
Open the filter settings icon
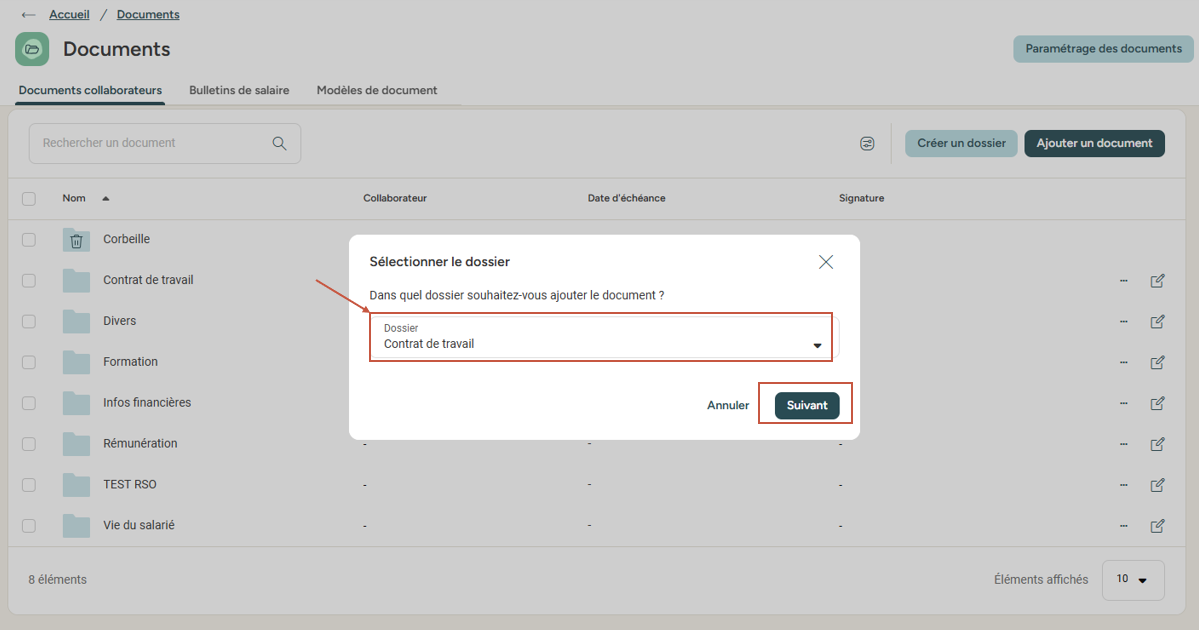coord(867,144)
